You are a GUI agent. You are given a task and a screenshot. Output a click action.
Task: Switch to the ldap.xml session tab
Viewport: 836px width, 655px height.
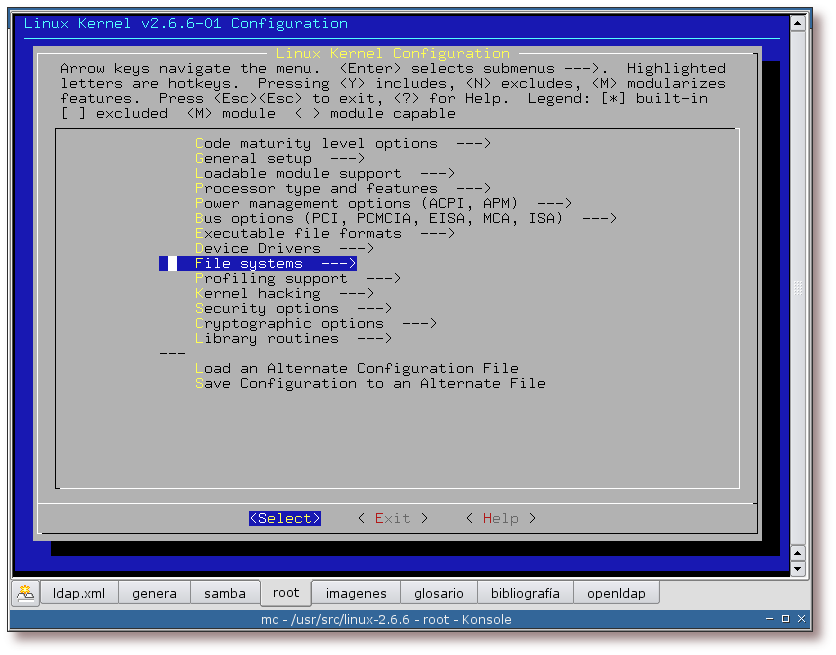click(x=79, y=593)
